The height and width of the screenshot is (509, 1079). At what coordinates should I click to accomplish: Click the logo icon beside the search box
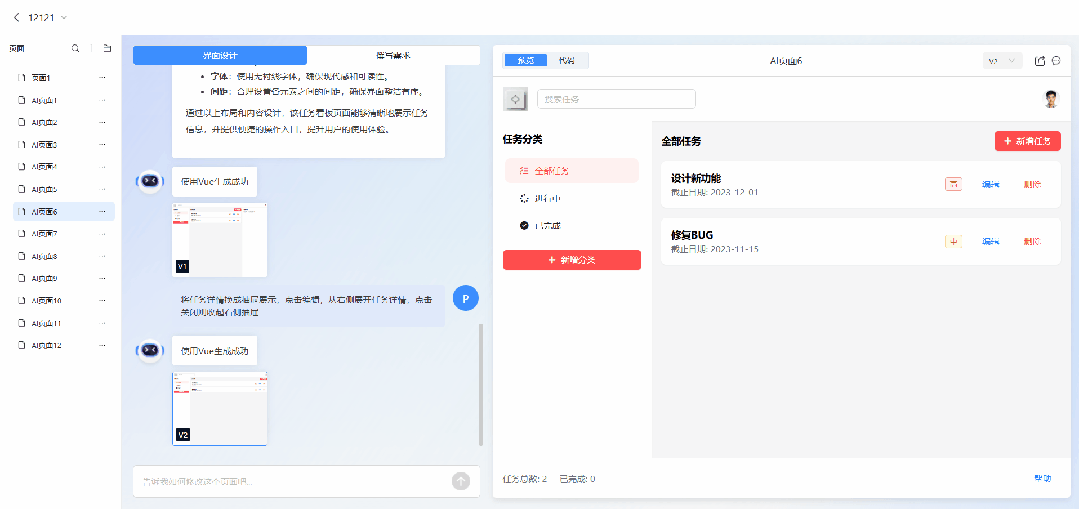[x=514, y=99]
